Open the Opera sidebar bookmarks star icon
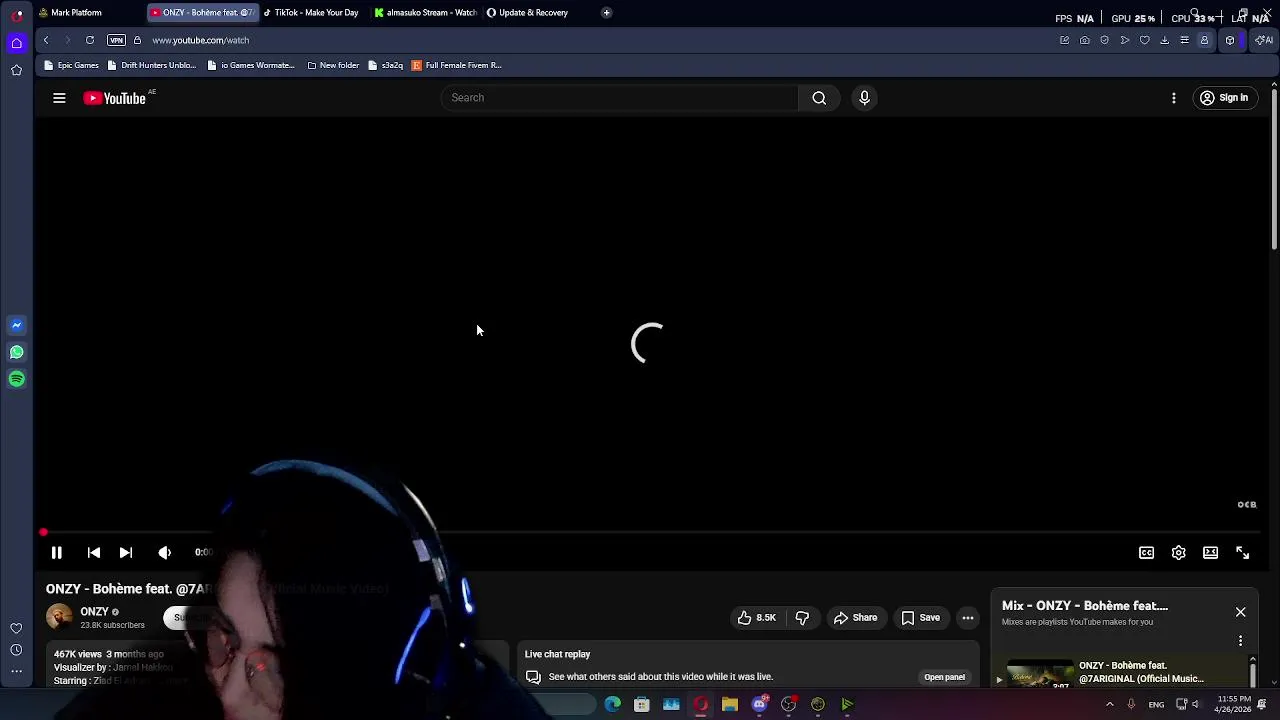The image size is (1280, 720). 17,70
